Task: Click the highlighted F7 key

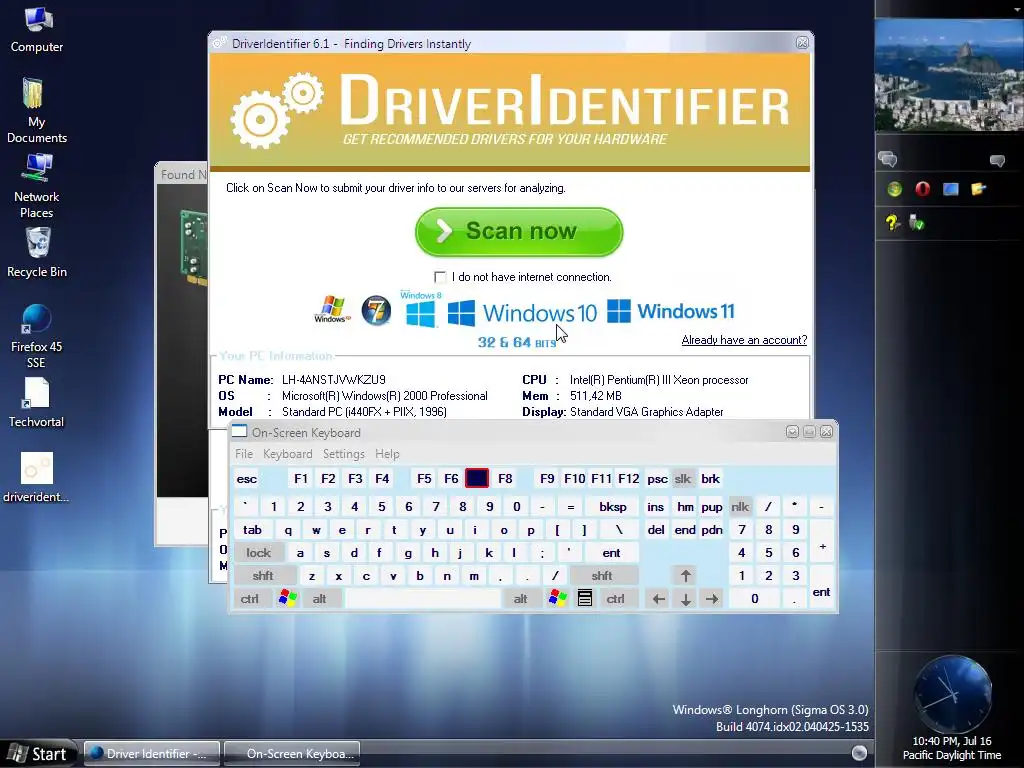Action: (x=477, y=479)
